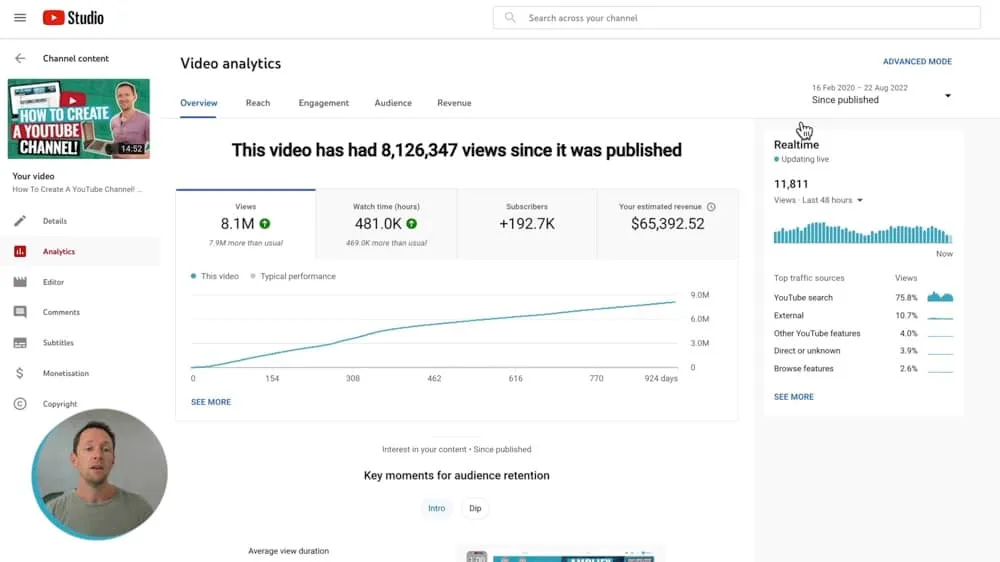Click the YouTube Studio logo

tap(73, 18)
